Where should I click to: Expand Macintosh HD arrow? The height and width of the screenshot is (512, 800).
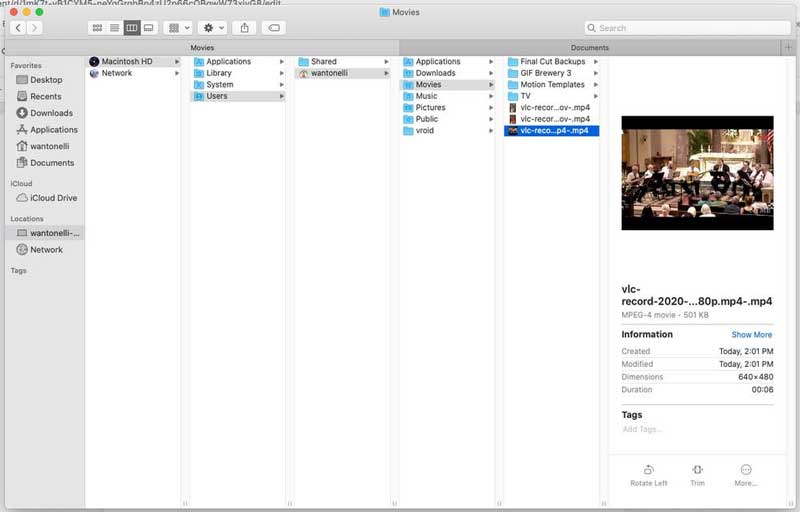coord(177,61)
